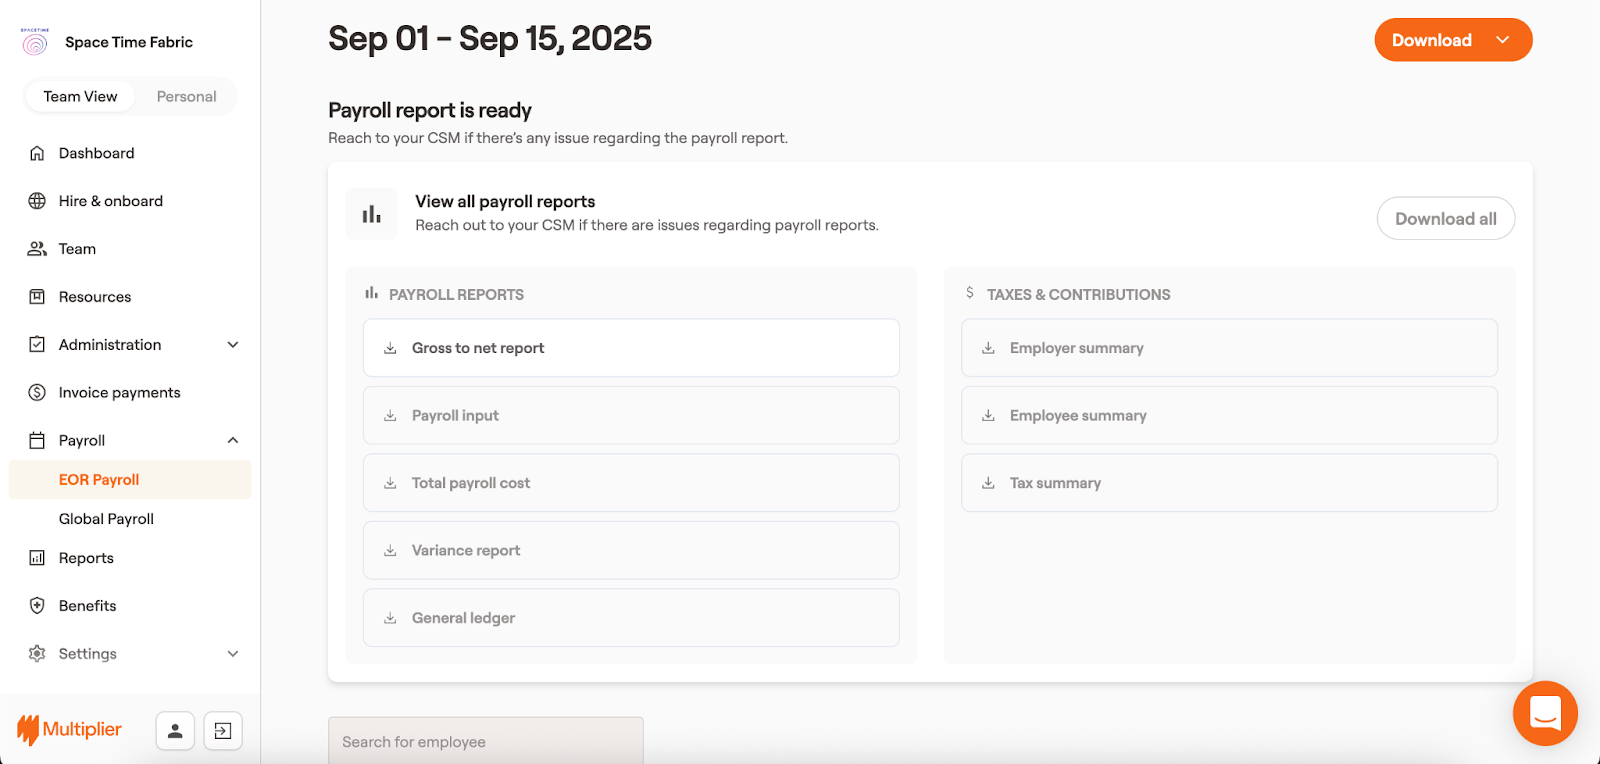Screen dimensions: 1600x764
Task: Switch to the Personal view
Action: pos(186,97)
